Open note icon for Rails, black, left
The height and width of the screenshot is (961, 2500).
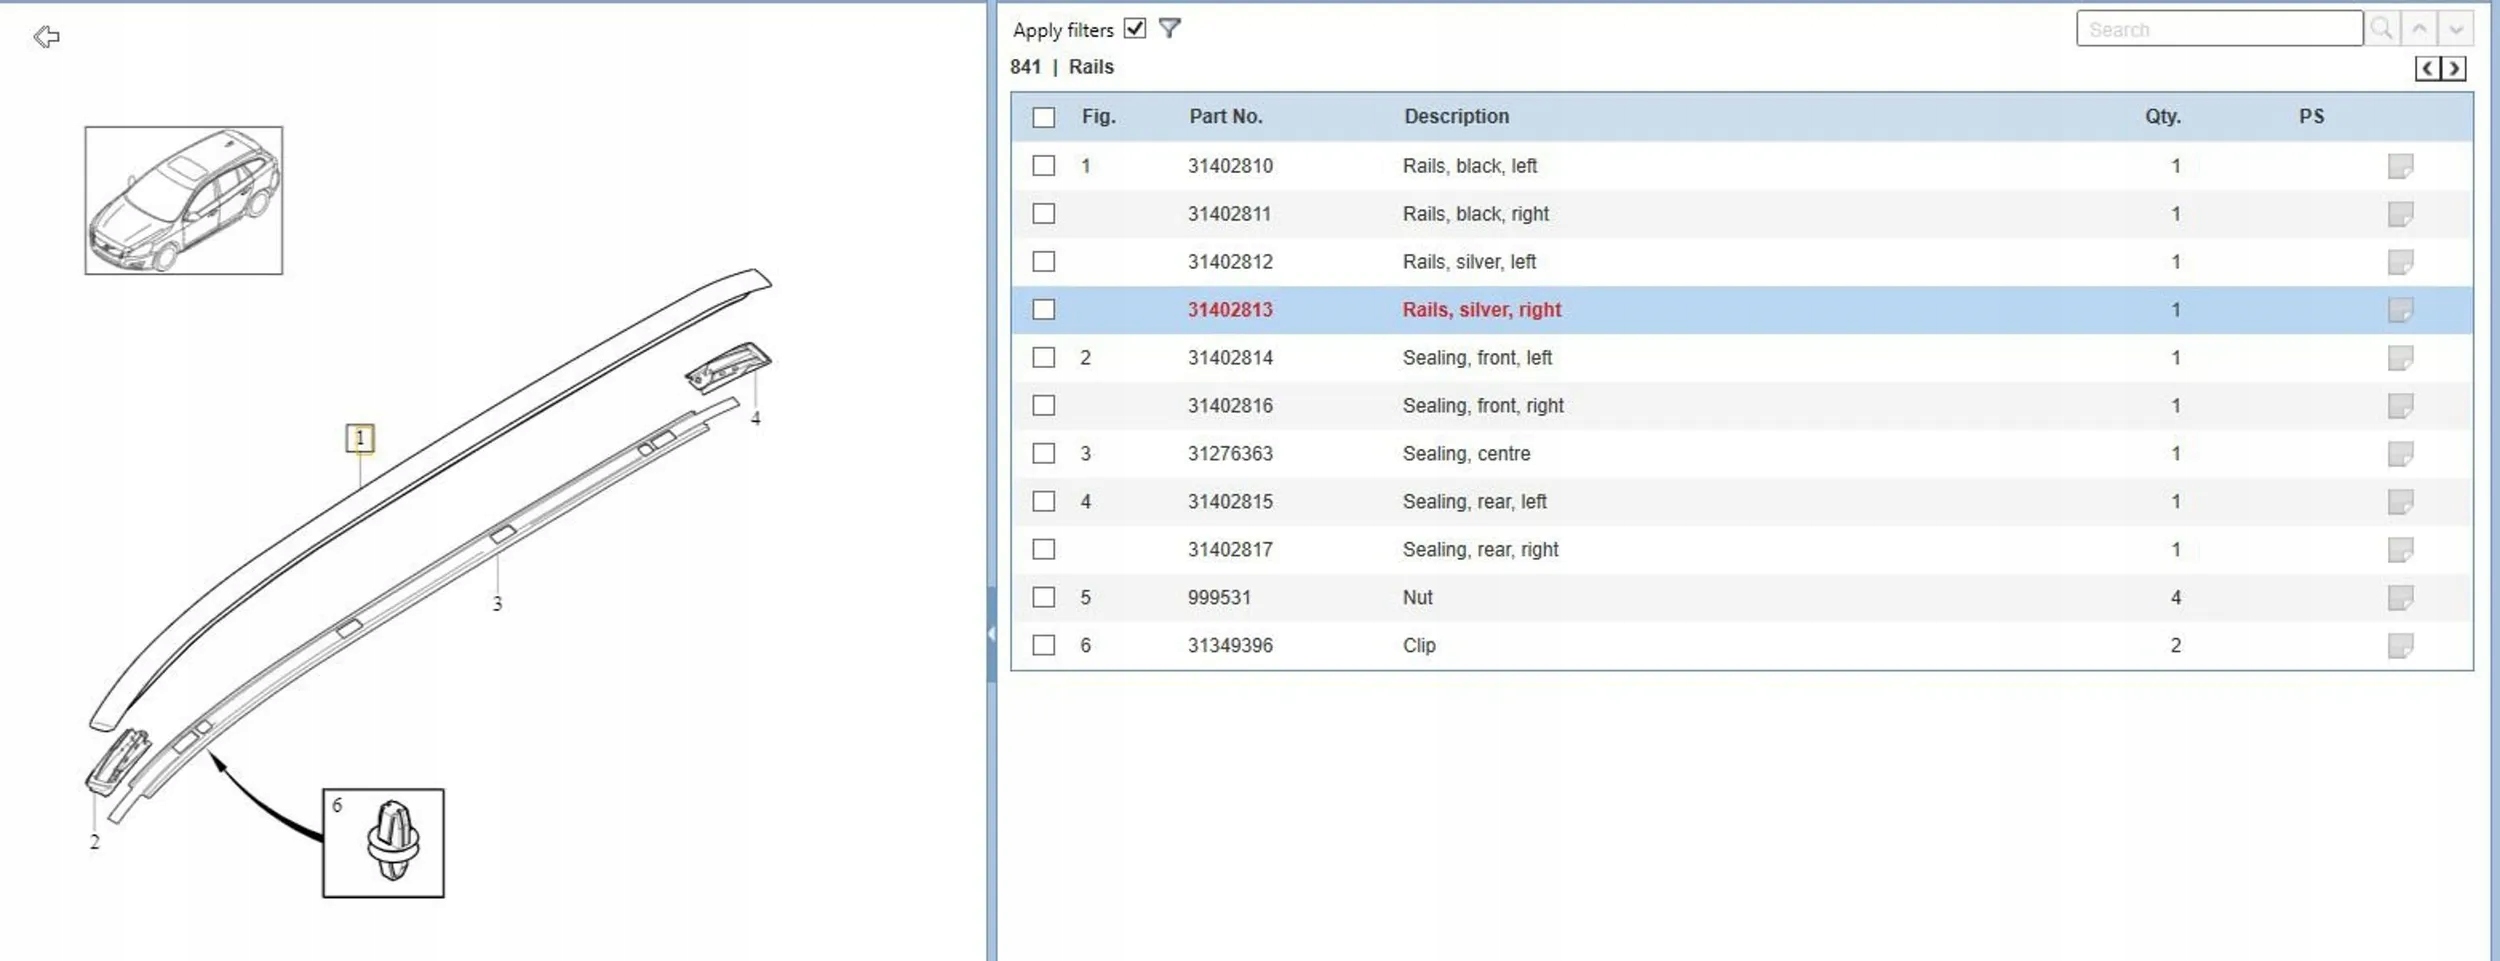[x=2400, y=166]
